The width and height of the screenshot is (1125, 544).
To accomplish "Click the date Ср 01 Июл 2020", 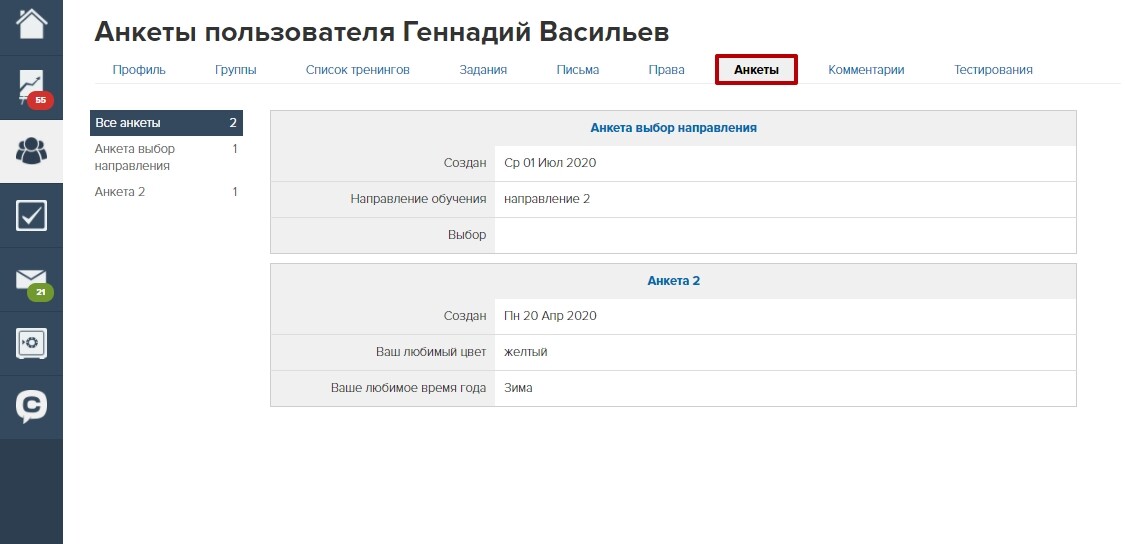I will (550, 163).
